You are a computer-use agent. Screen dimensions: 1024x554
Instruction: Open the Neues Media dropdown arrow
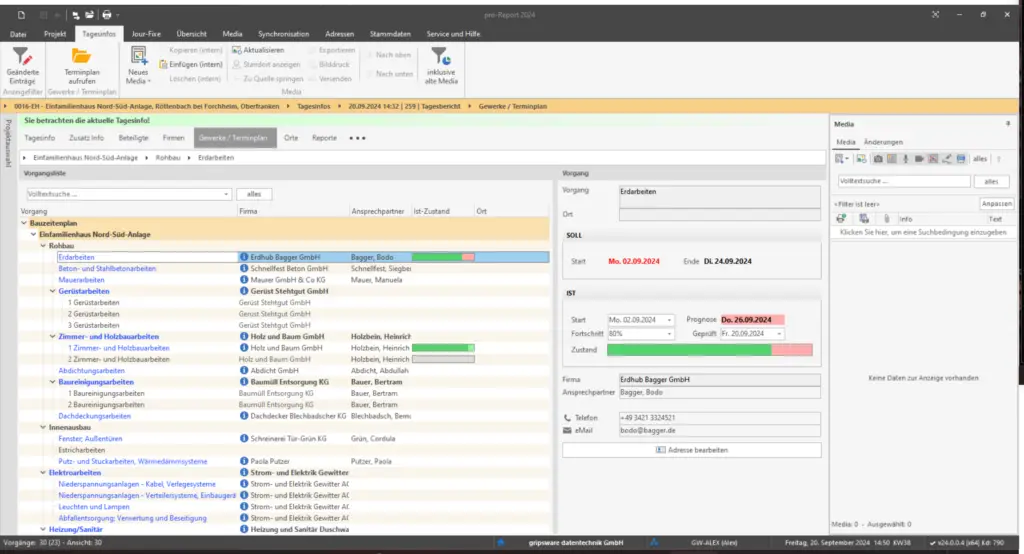pyautogui.click(x=150, y=82)
